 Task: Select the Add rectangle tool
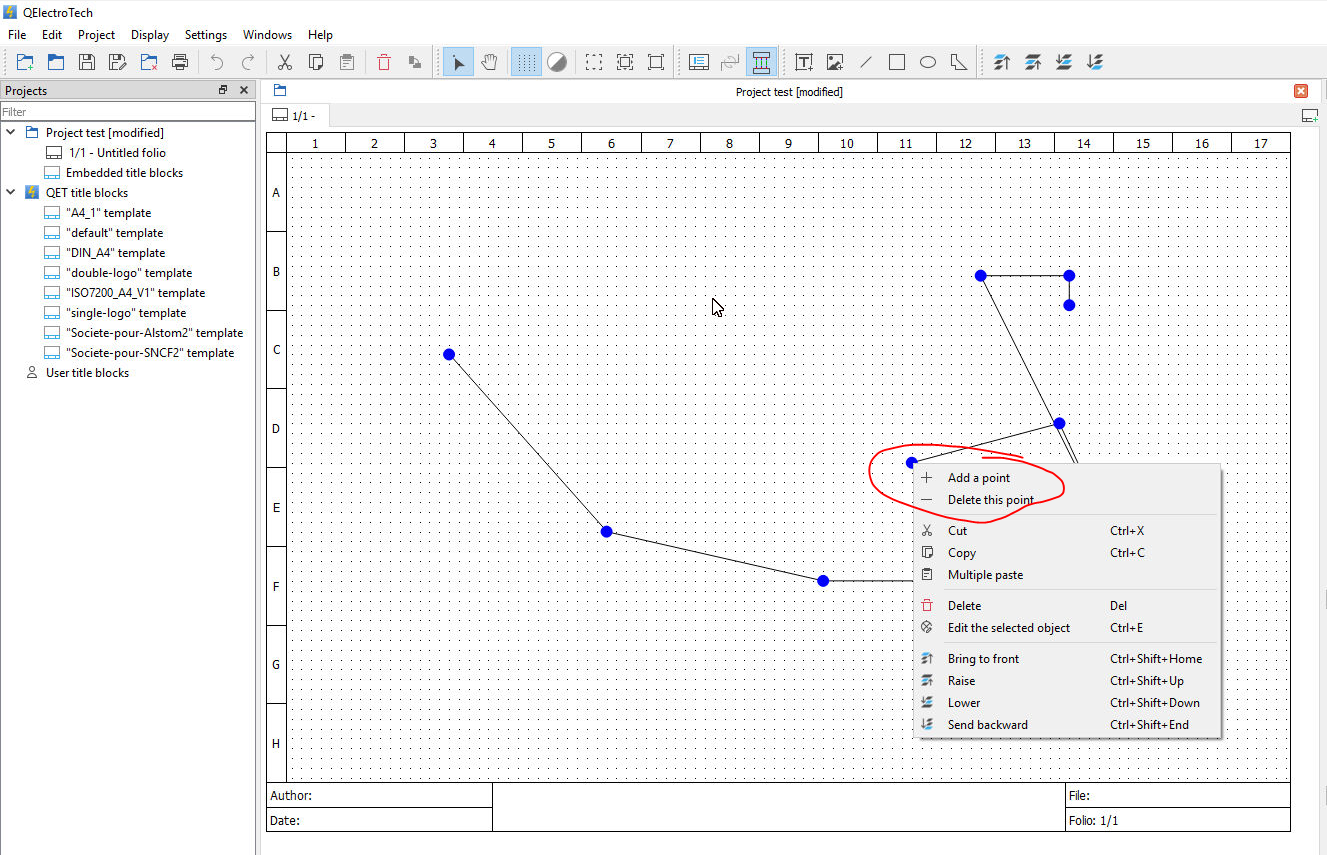897,62
